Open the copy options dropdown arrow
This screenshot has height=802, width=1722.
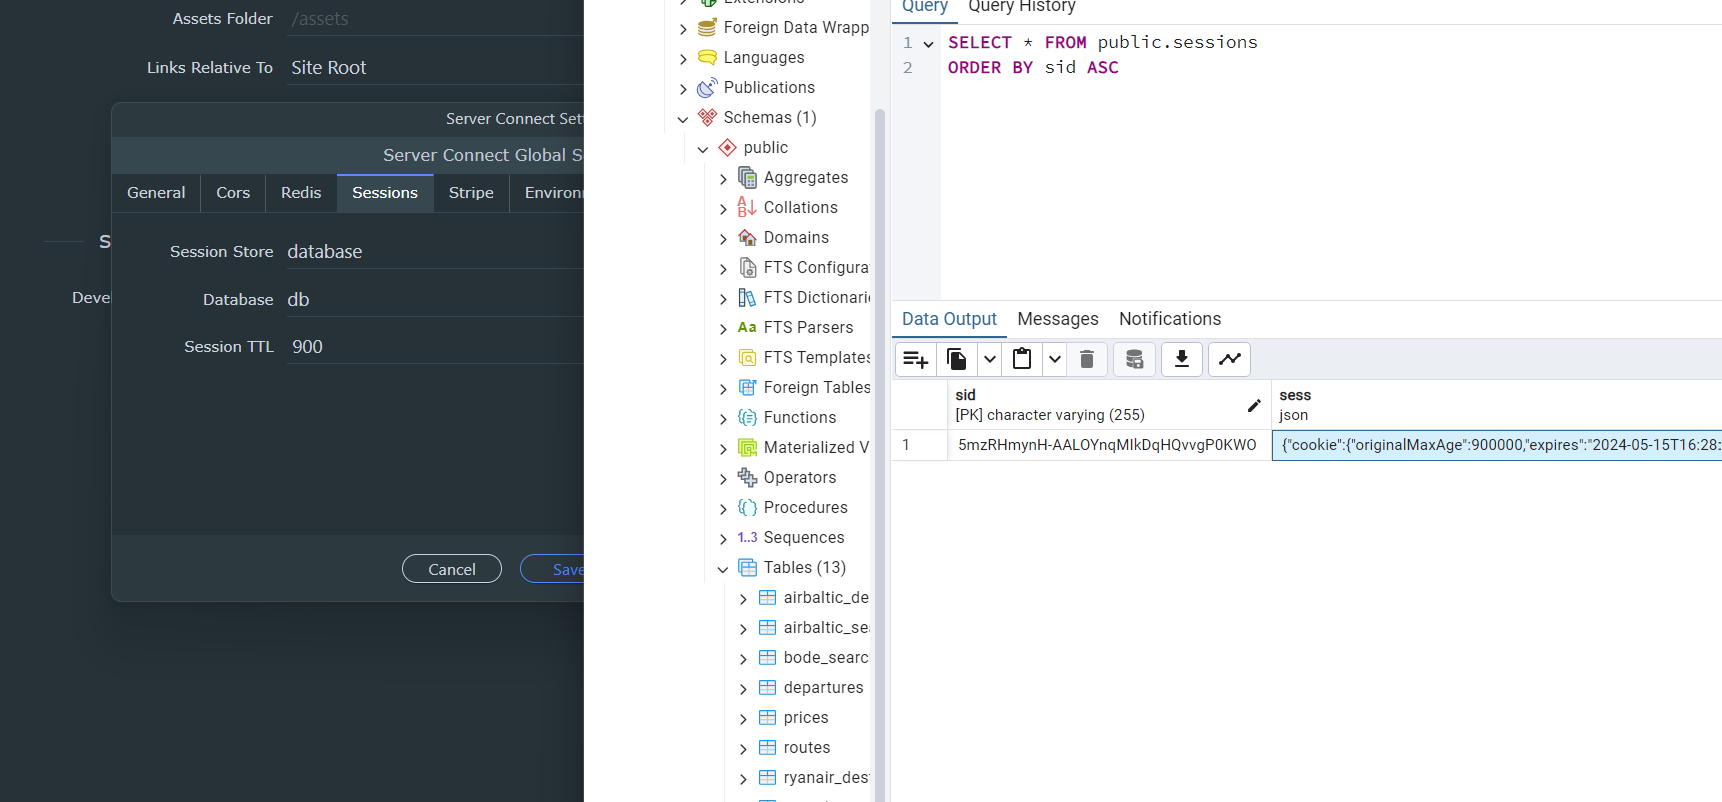pyautogui.click(x=989, y=359)
